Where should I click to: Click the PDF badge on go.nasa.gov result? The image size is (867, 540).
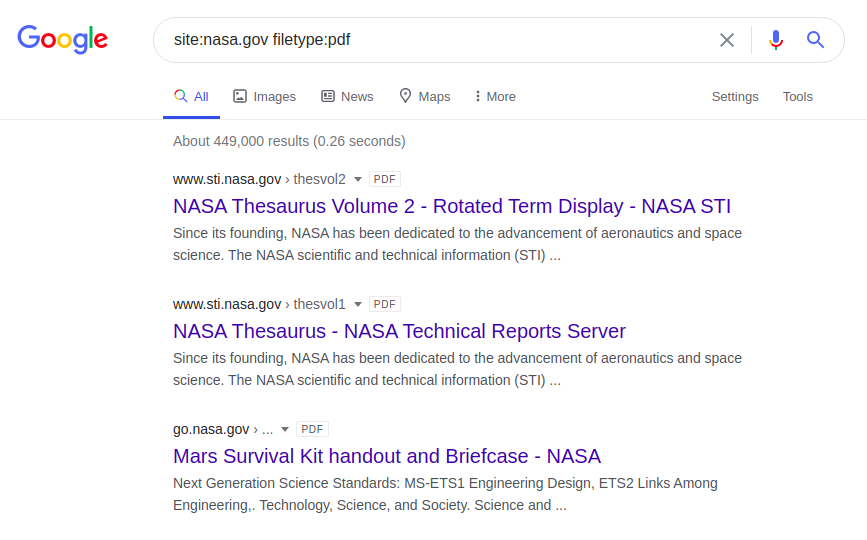click(313, 430)
